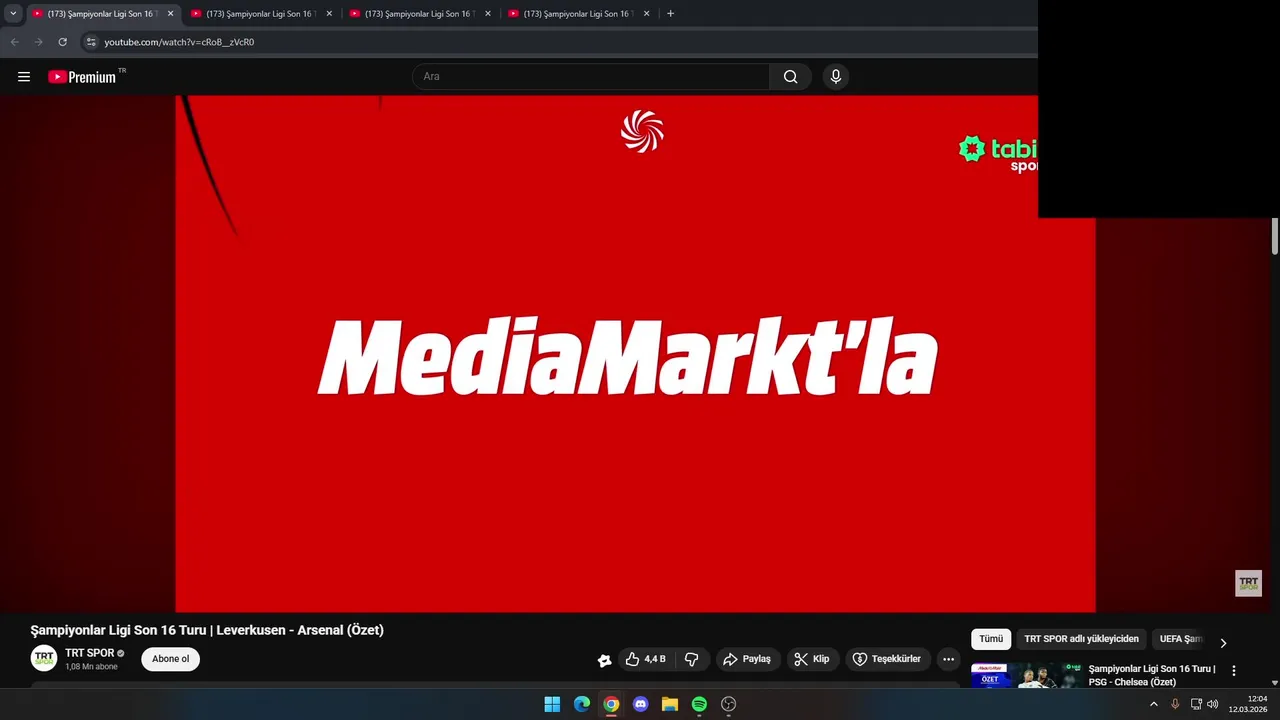Screen dimensions: 1280x720
Task: Open volume control in system tray
Action: coord(1213,704)
